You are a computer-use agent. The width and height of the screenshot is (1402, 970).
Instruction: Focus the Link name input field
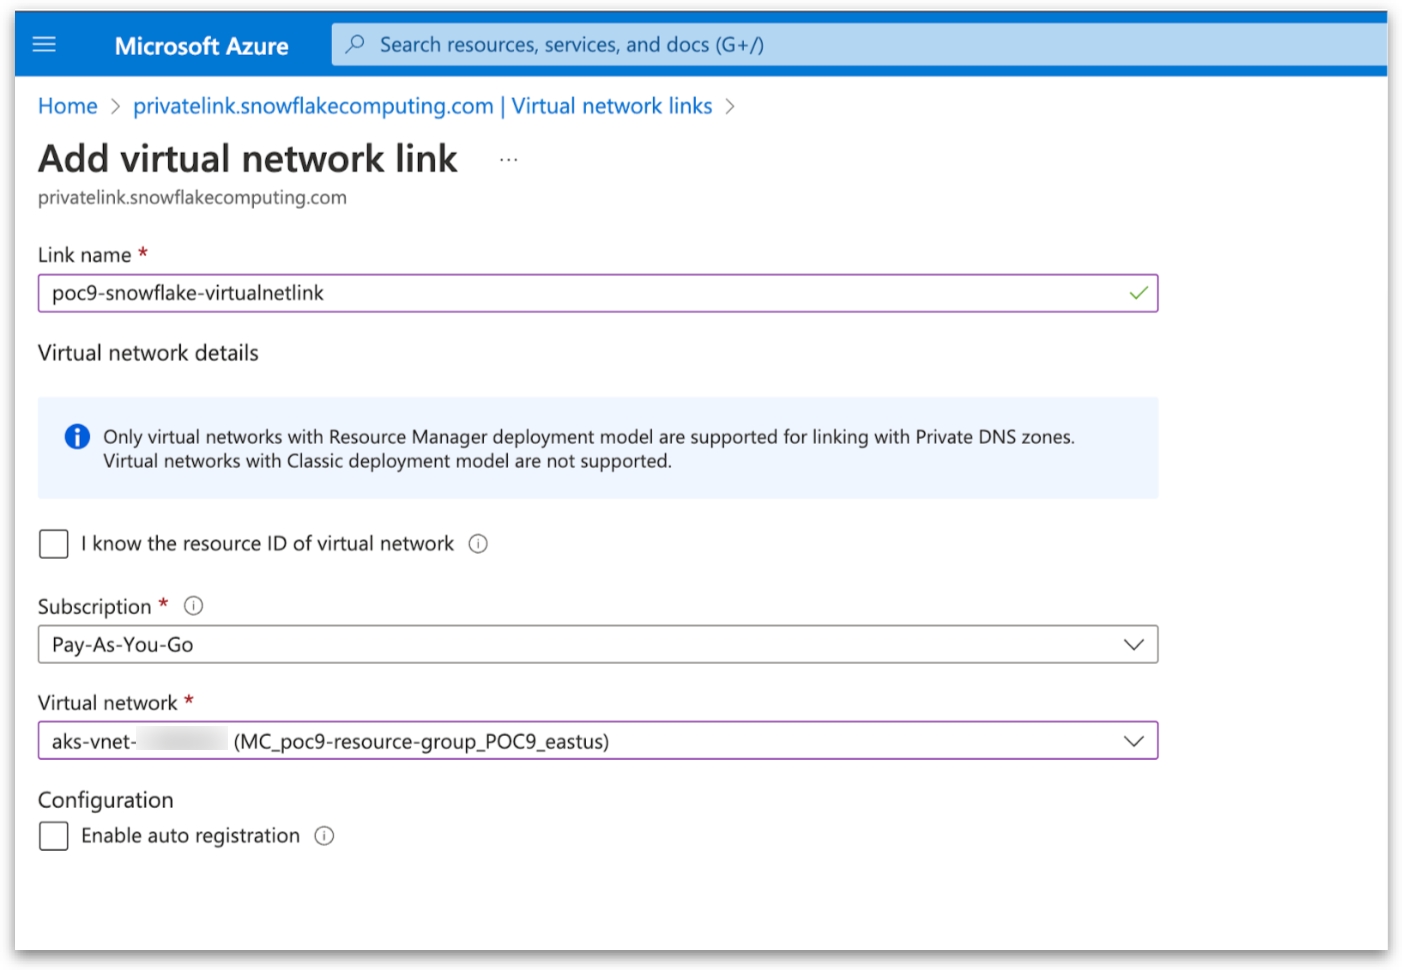pos(580,294)
